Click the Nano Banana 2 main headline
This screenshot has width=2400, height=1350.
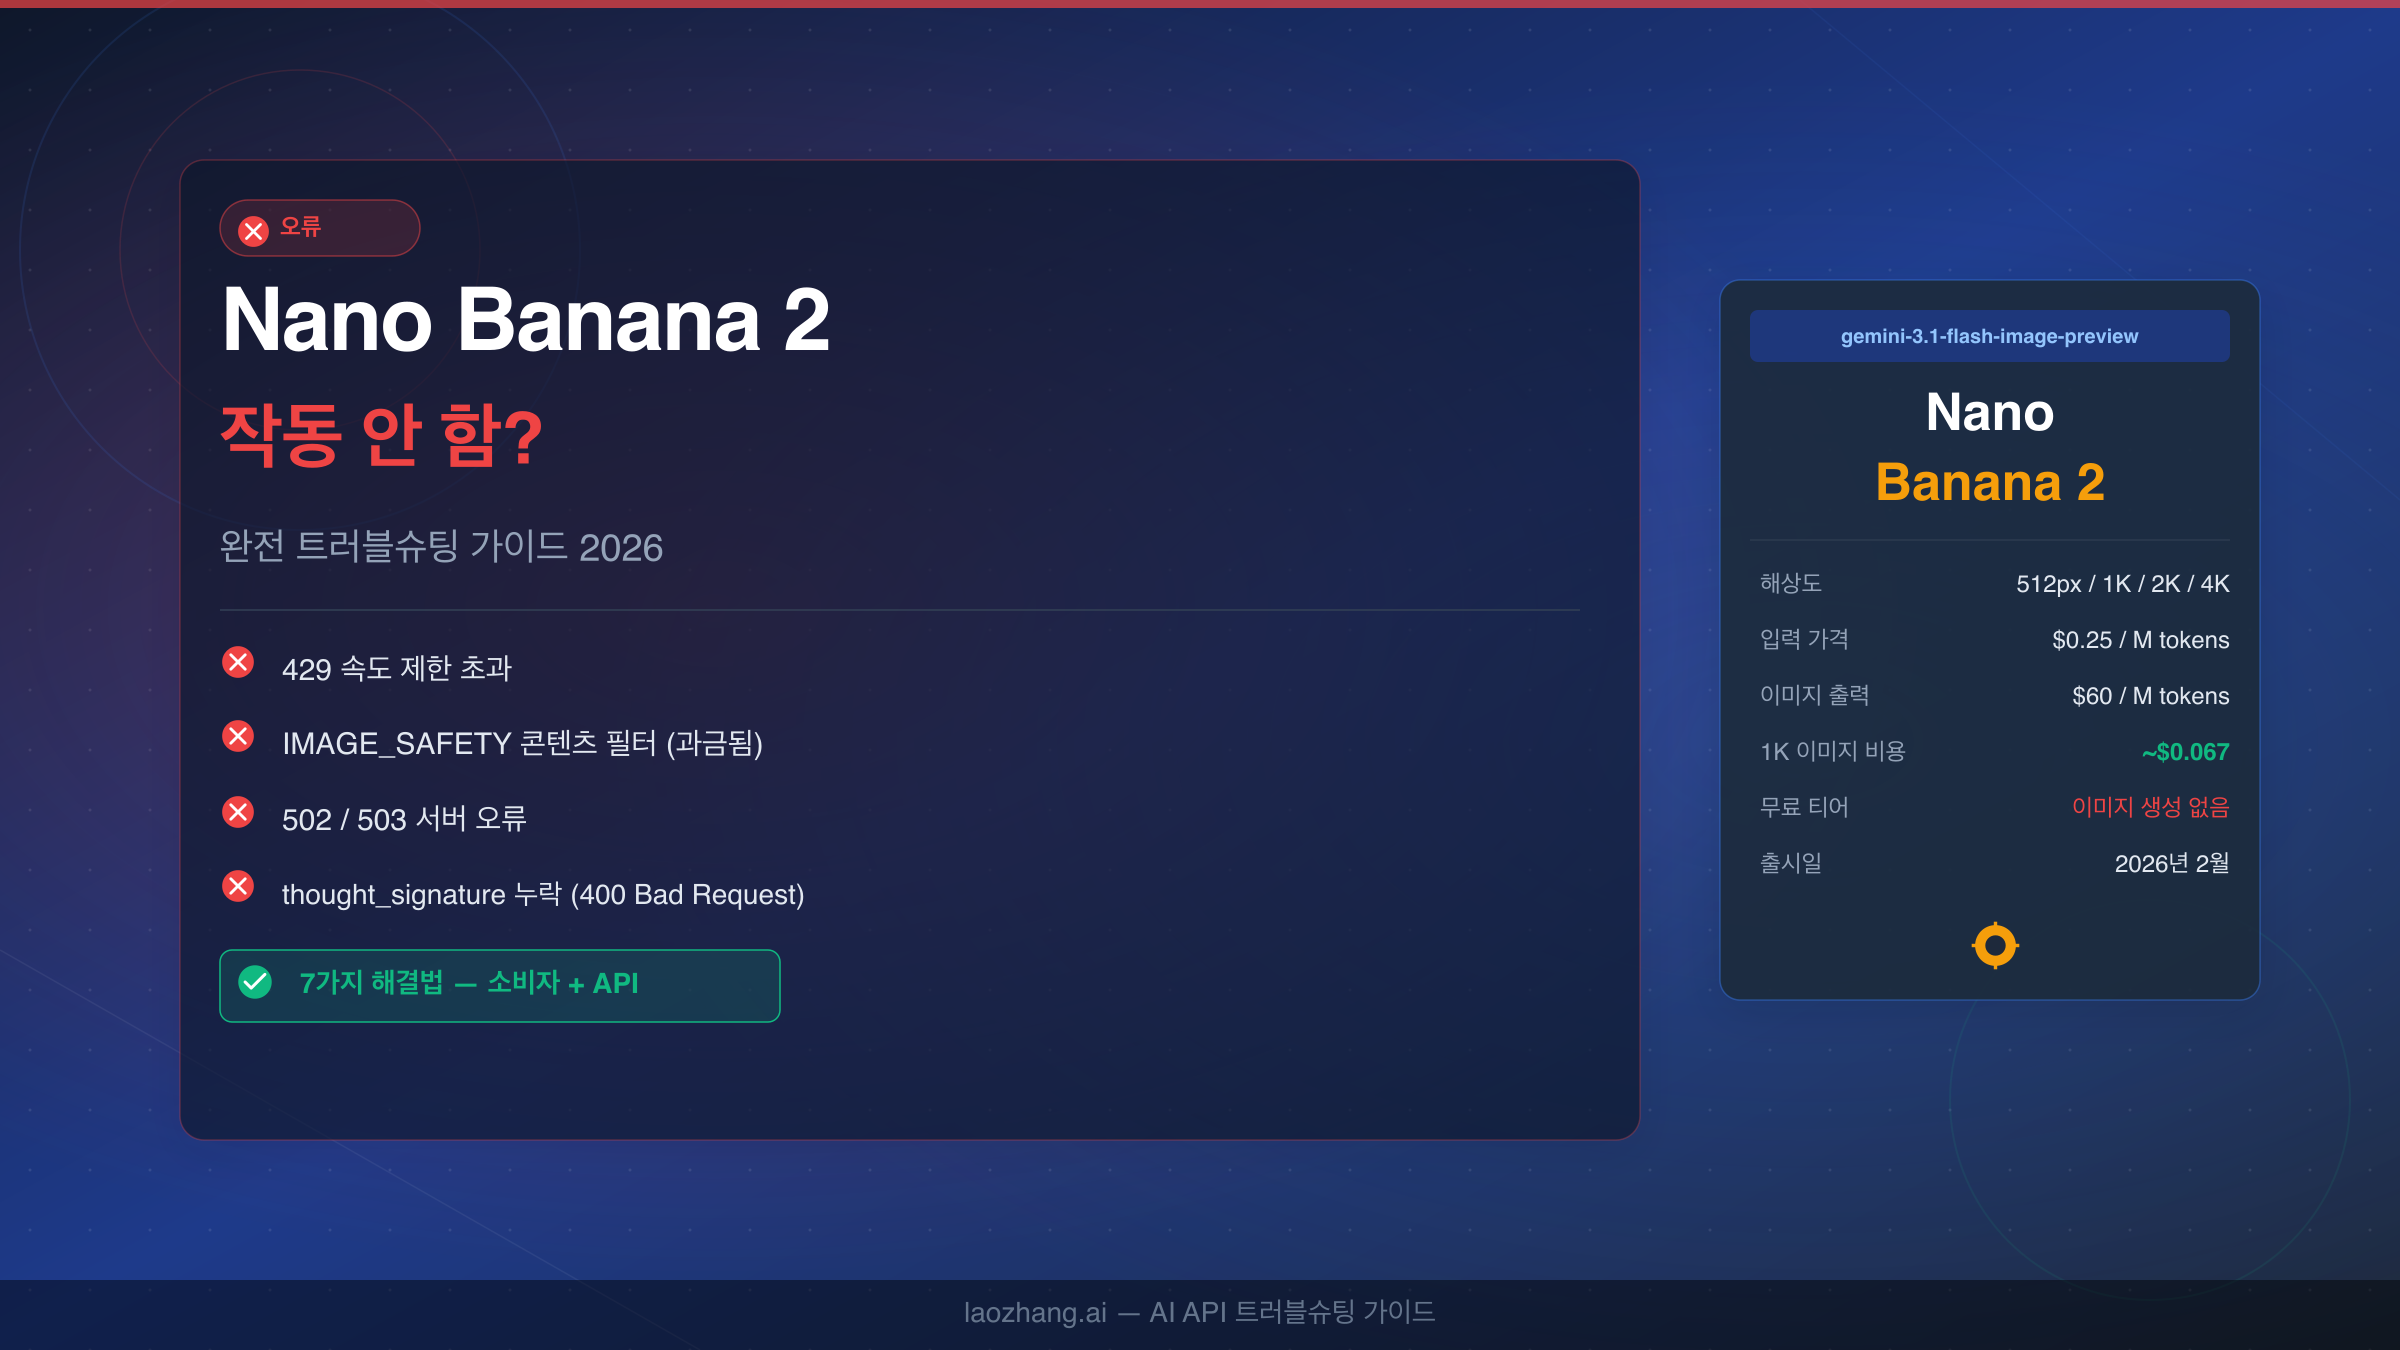click(526, 320)
